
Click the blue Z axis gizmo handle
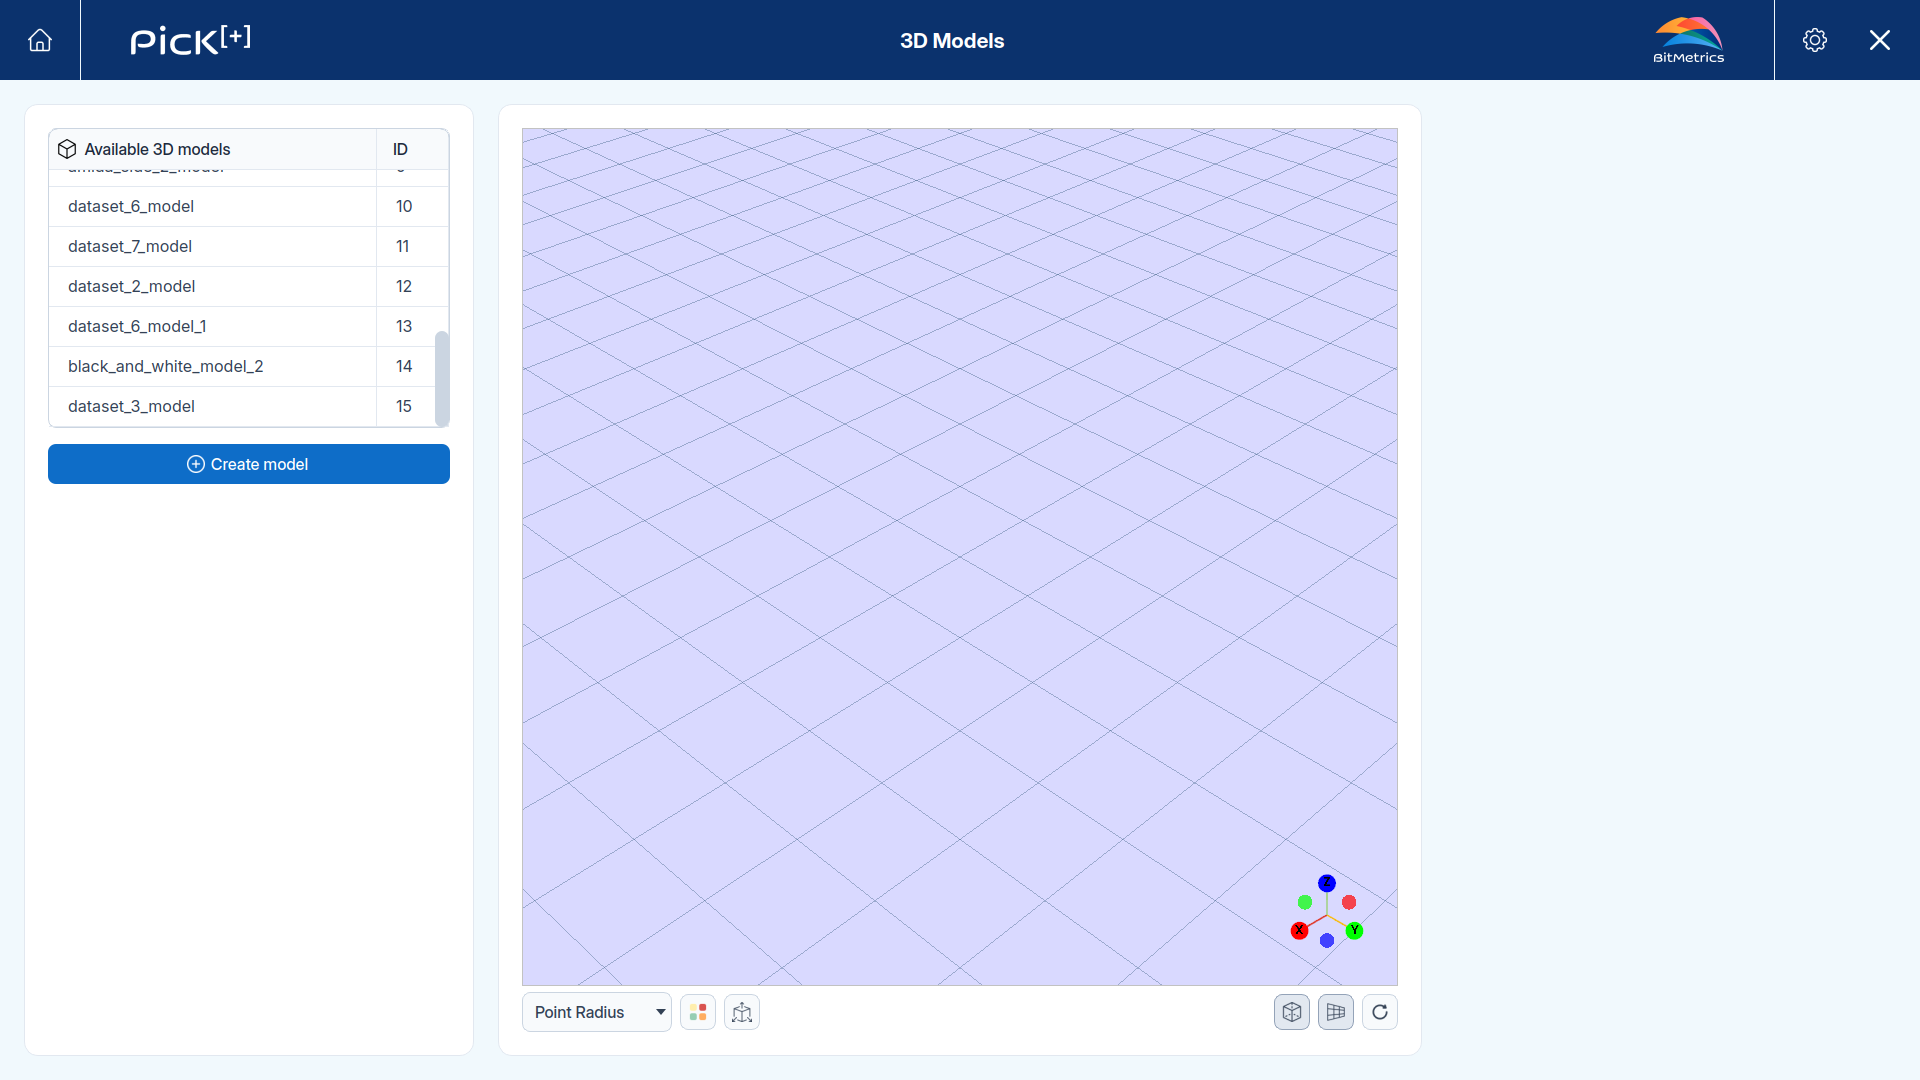pyautogui.click(x=1327, y=883)
